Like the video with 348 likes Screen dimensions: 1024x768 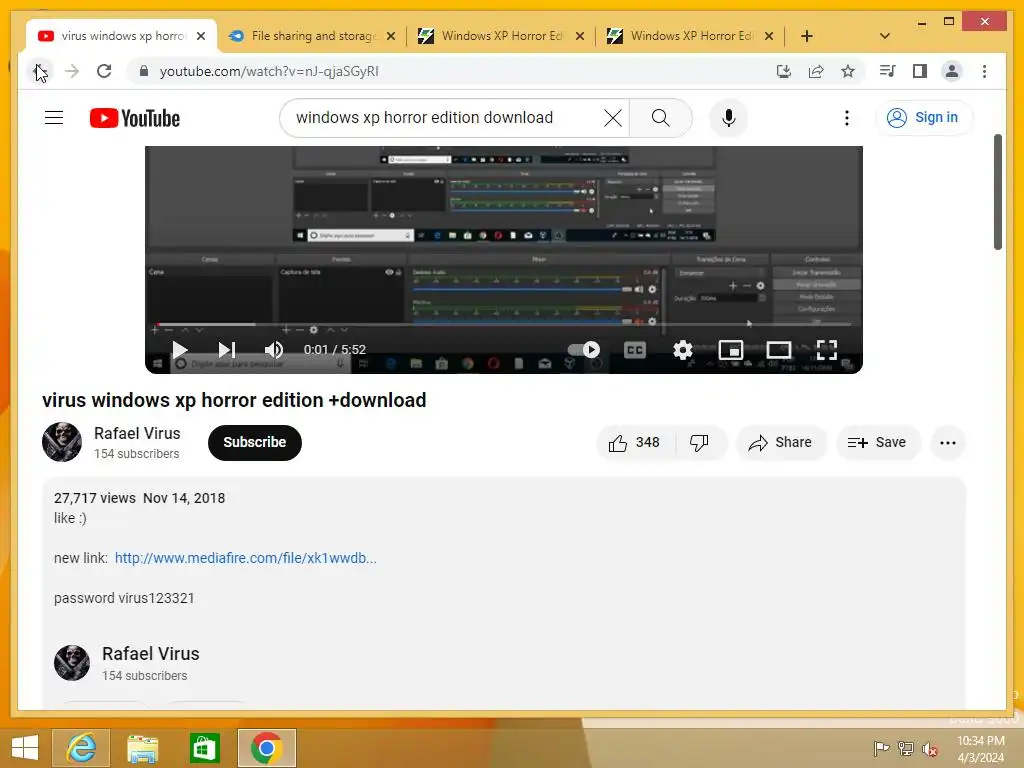coord(634,443)
